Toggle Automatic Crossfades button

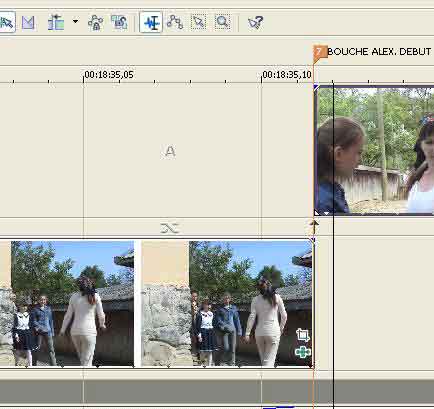[28, 22]
